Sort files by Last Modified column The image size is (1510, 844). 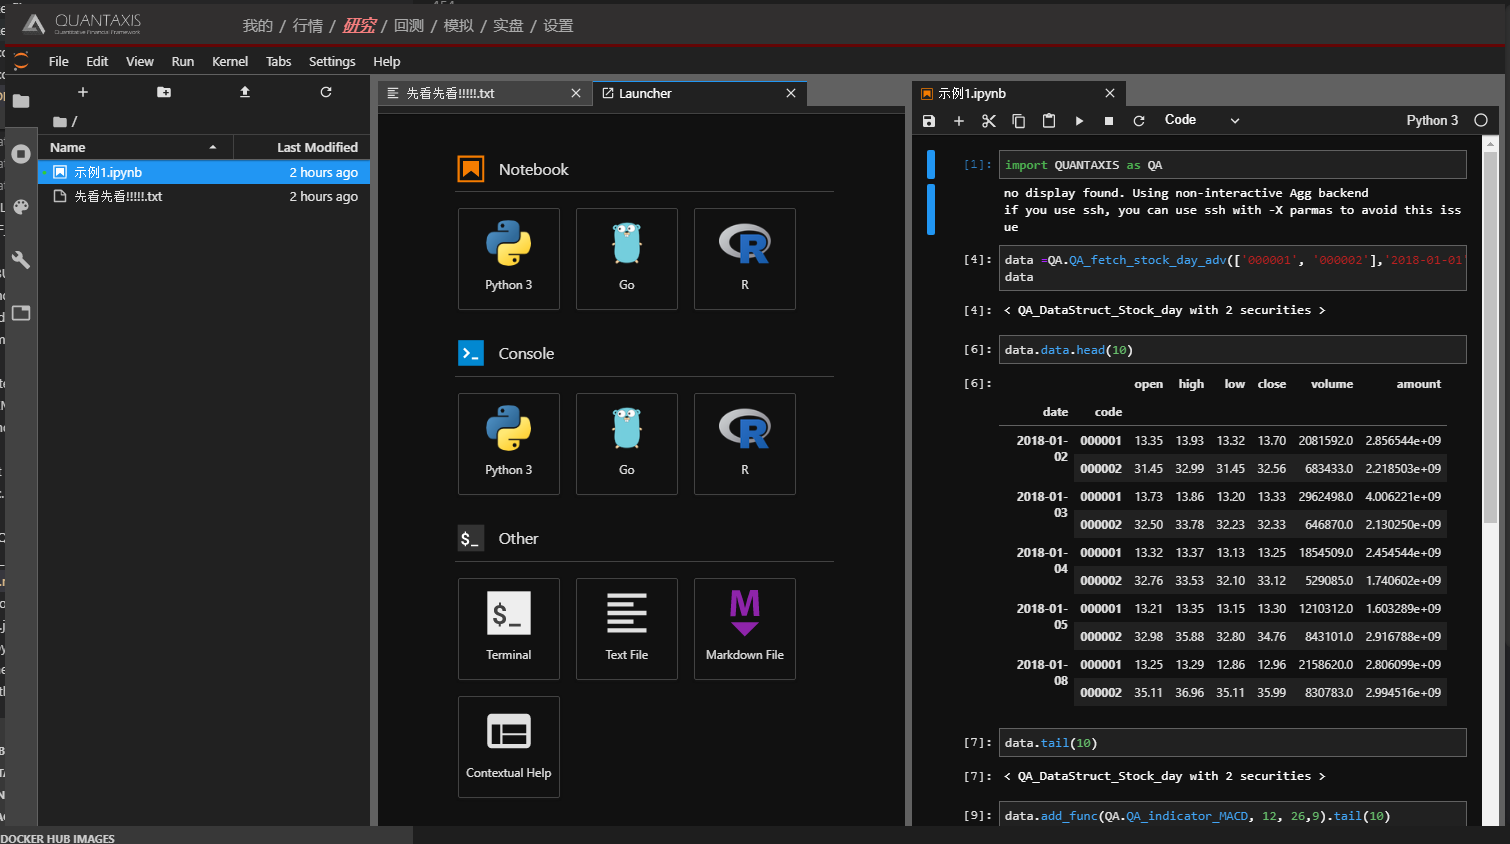302,147
